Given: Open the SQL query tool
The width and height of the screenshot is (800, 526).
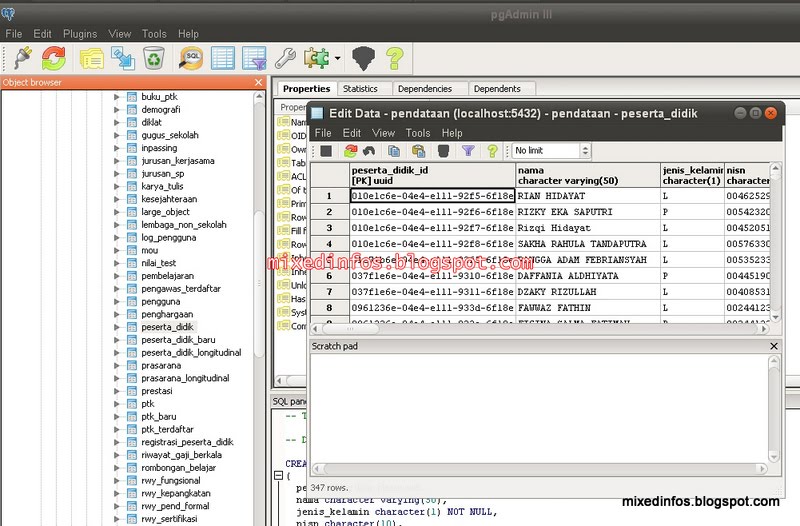Looking at the screenshot, I should (x=191, y=58).
